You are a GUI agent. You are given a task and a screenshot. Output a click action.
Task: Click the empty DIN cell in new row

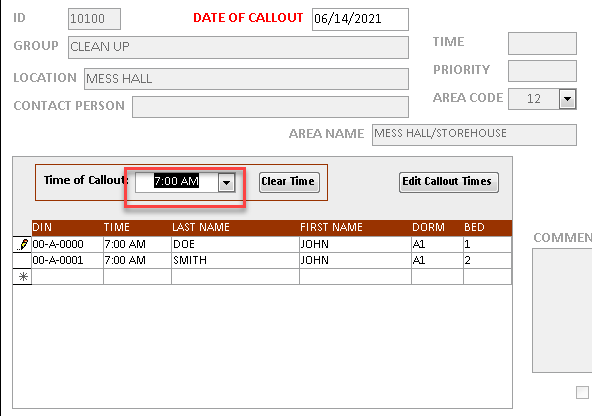tap(67, 277)
